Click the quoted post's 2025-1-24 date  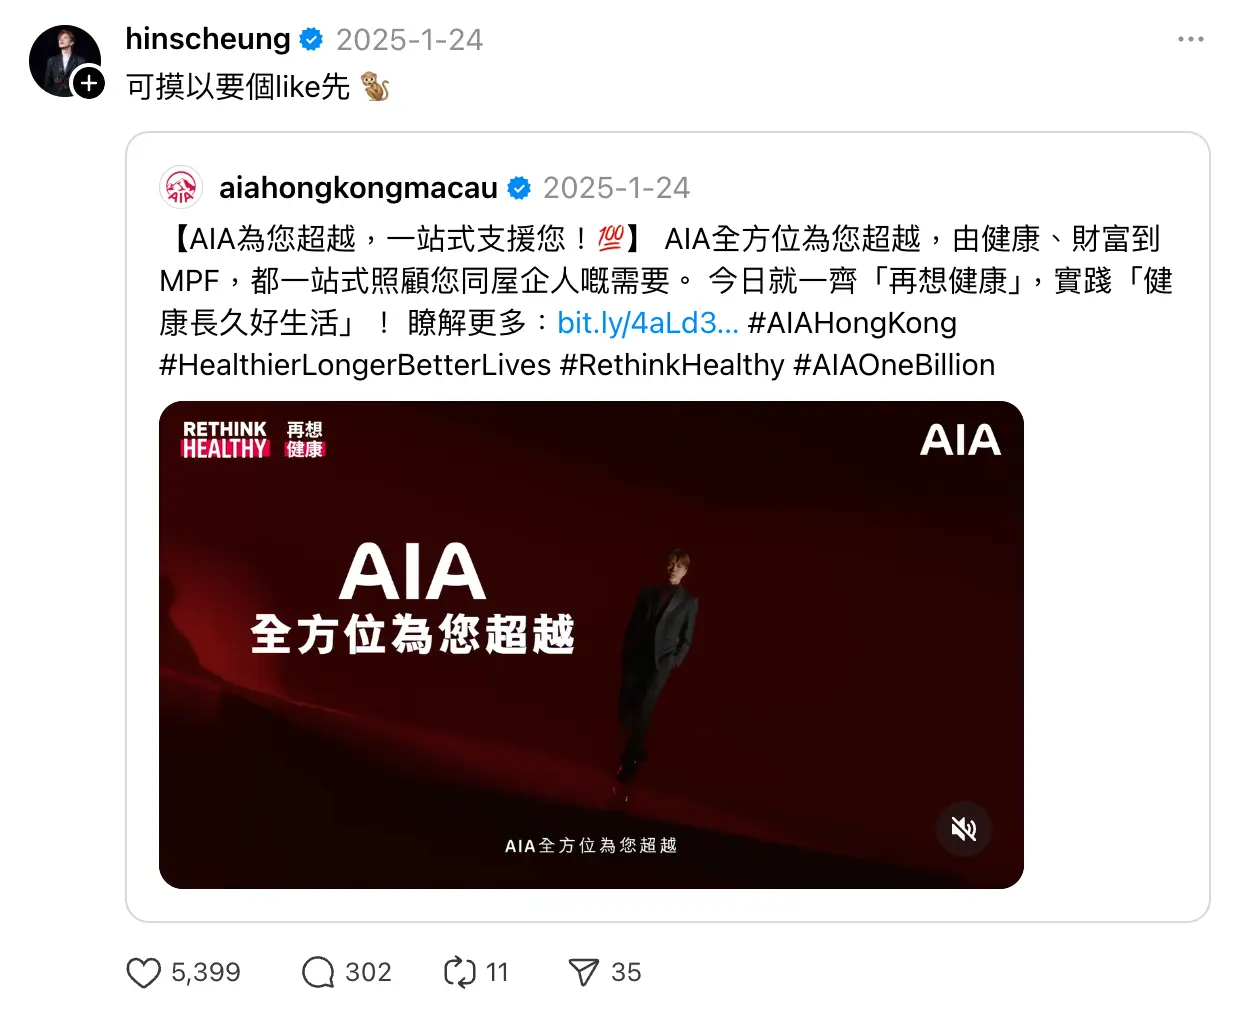coord(616,188)
